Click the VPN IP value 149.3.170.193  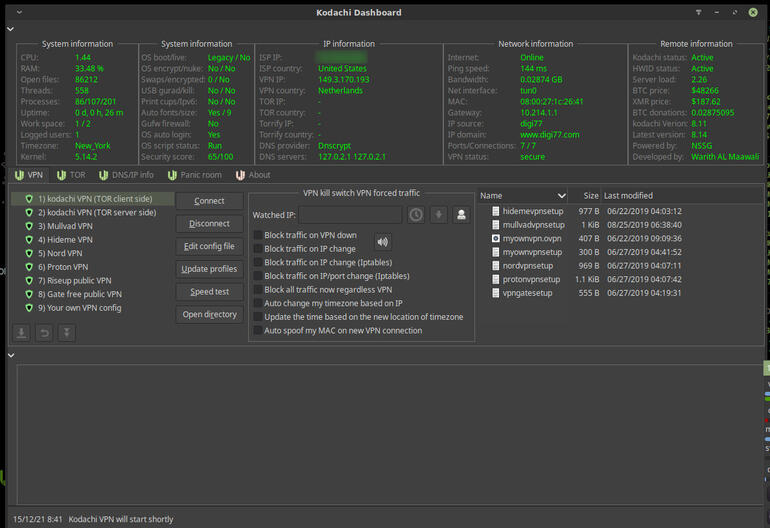[x=343, y=80]
